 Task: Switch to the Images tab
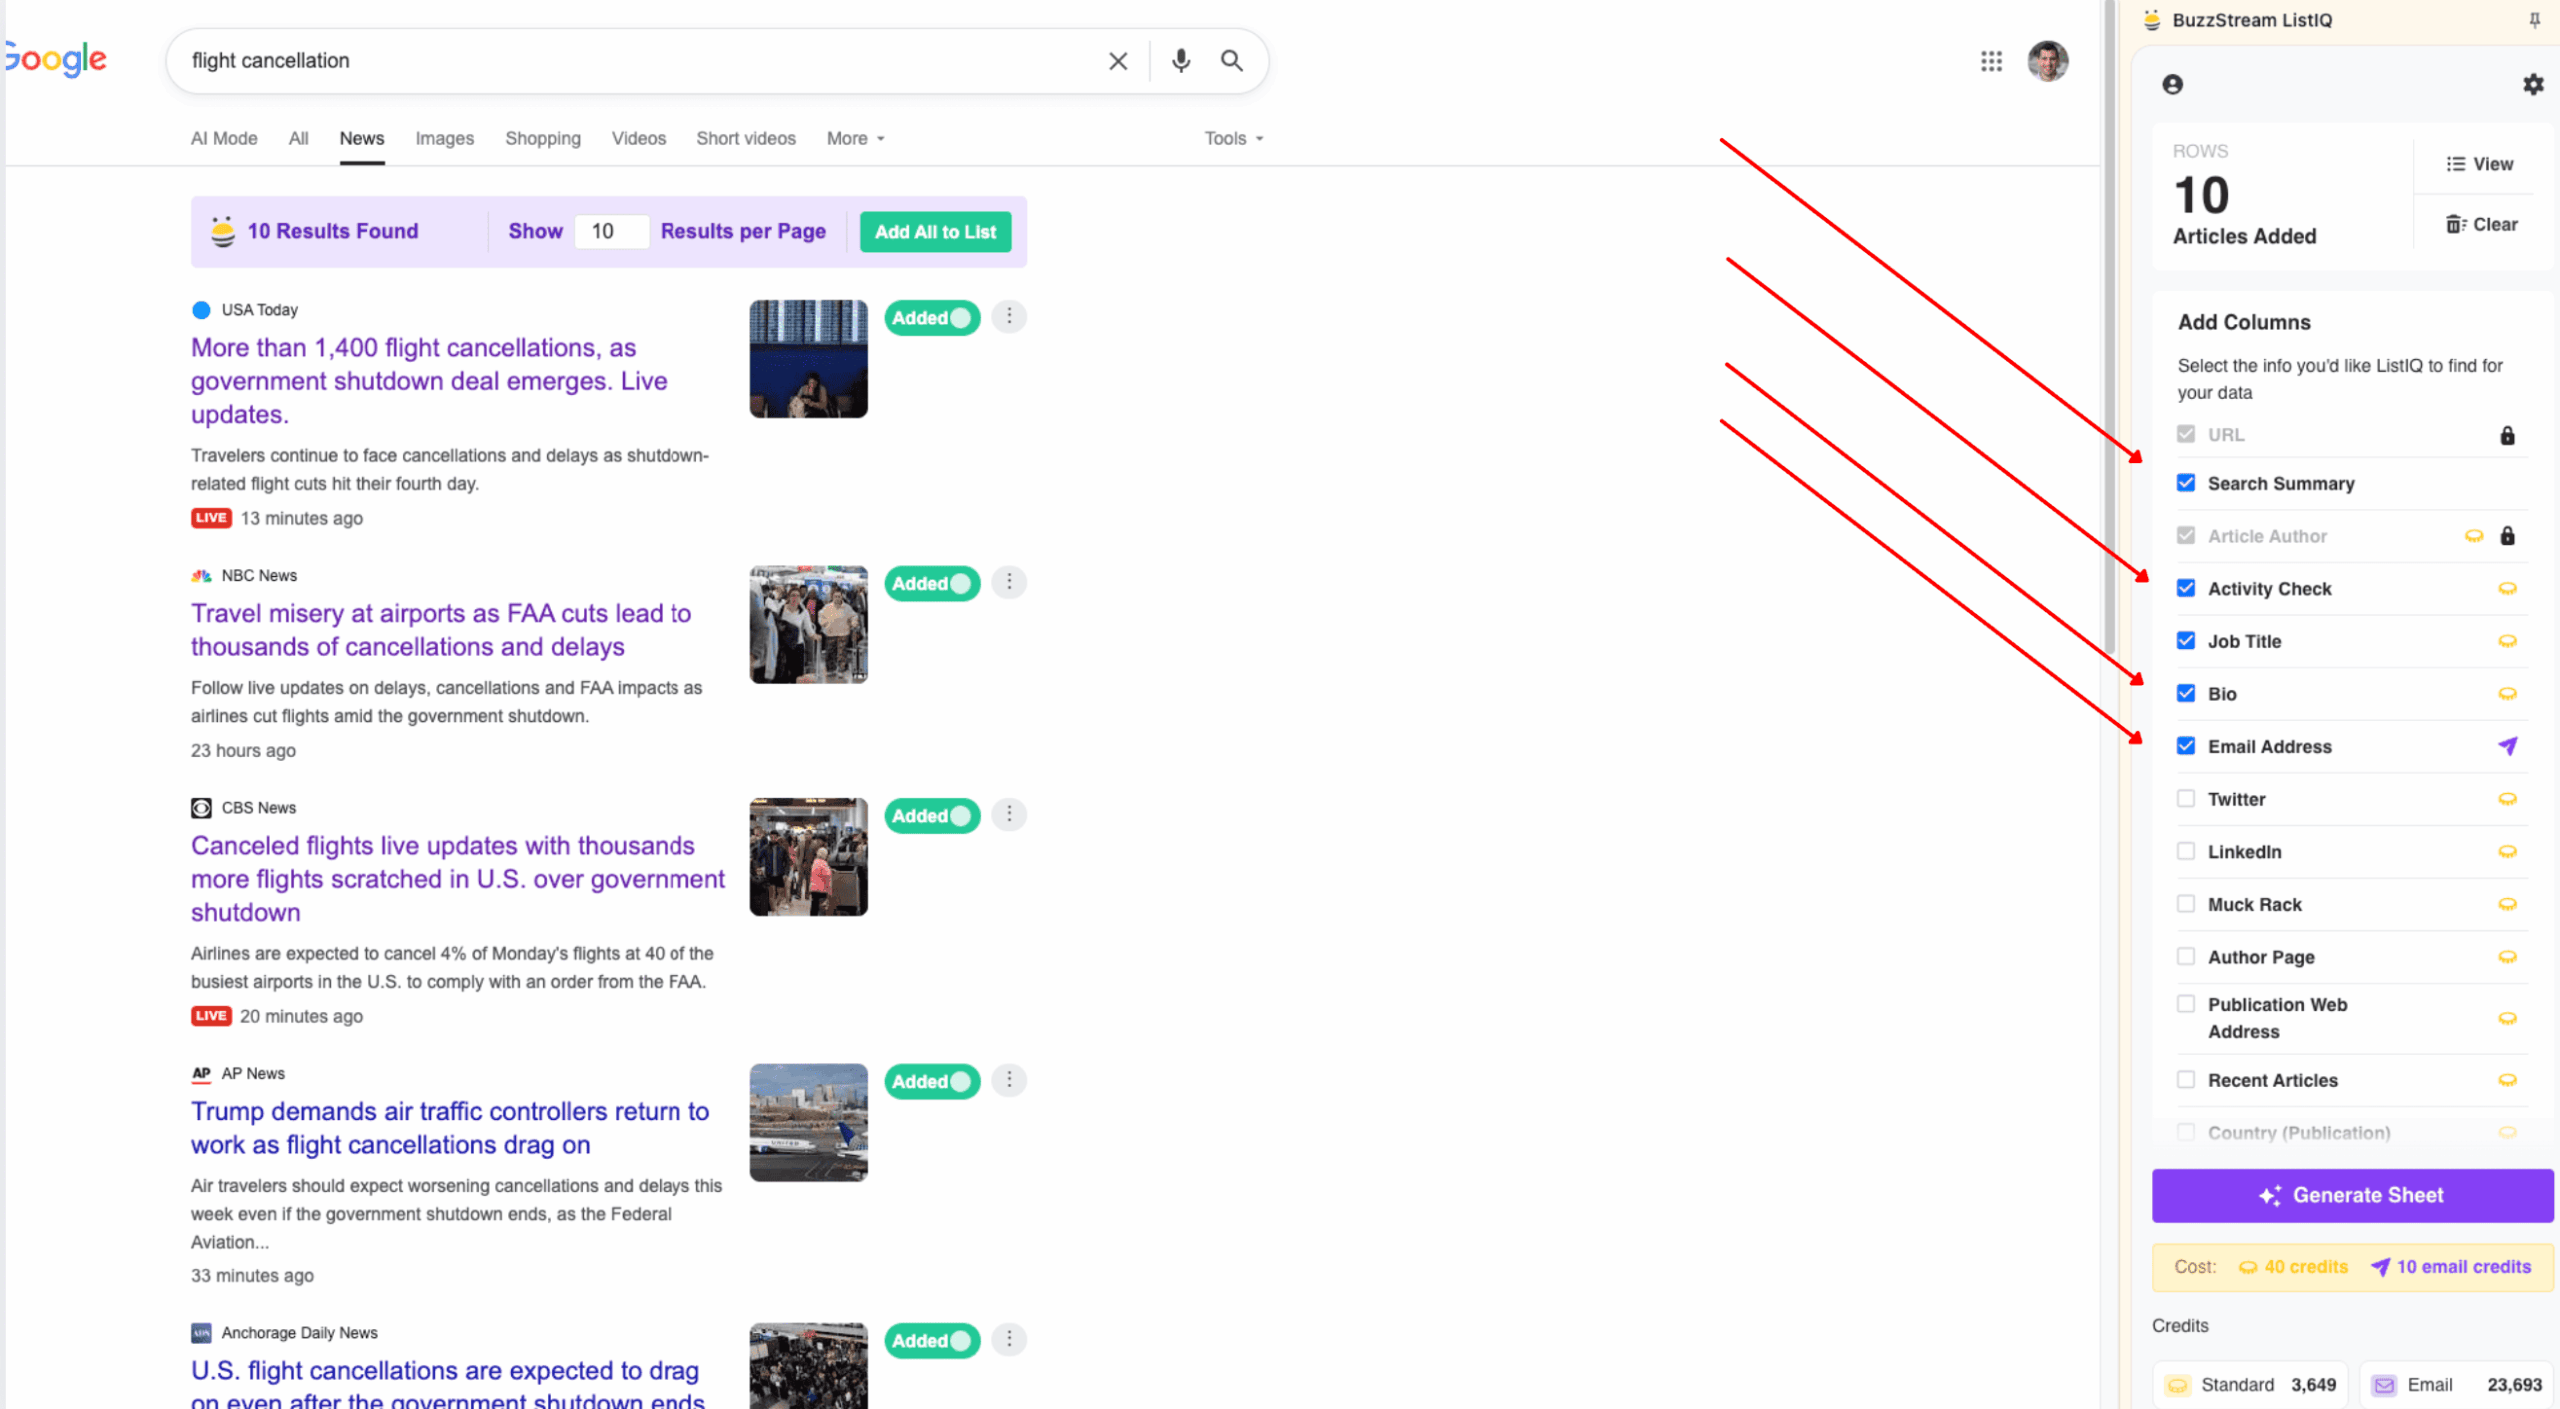(x=444, y=138)
